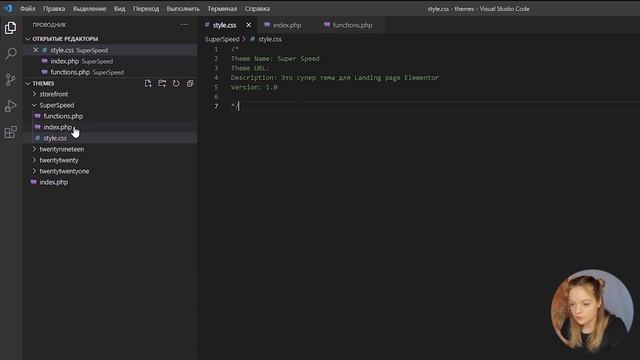Open the Source Control view
Screen dimensions: 640x360
pyautogui.click(x=11, y=80)
